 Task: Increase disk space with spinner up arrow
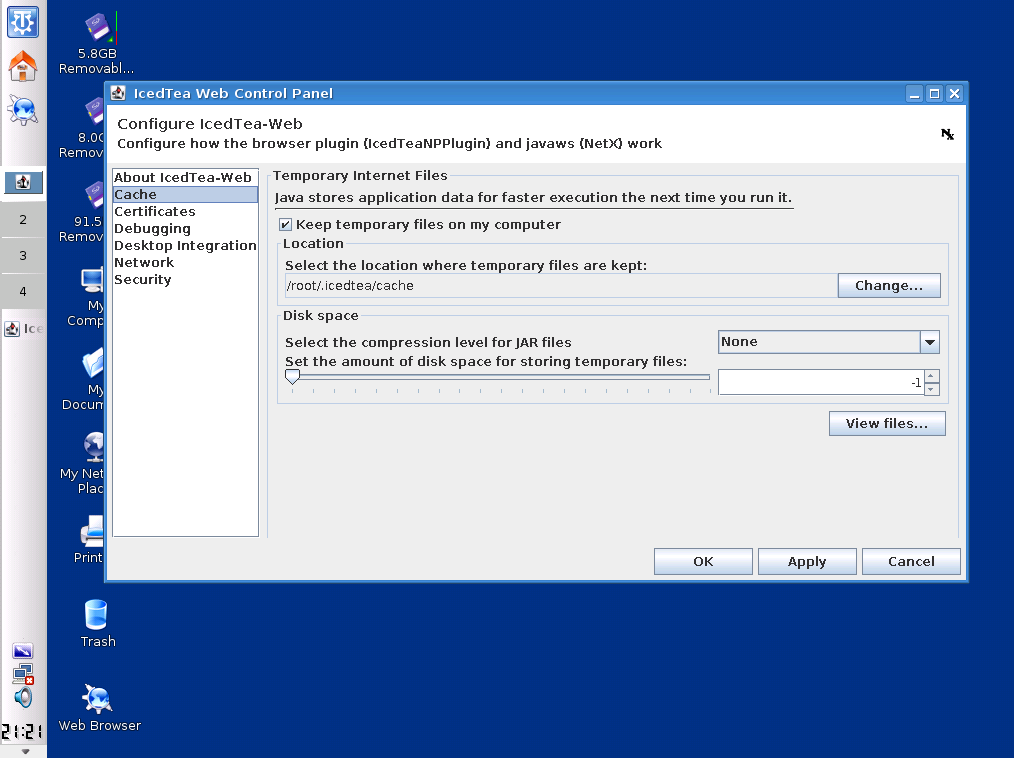931,376
